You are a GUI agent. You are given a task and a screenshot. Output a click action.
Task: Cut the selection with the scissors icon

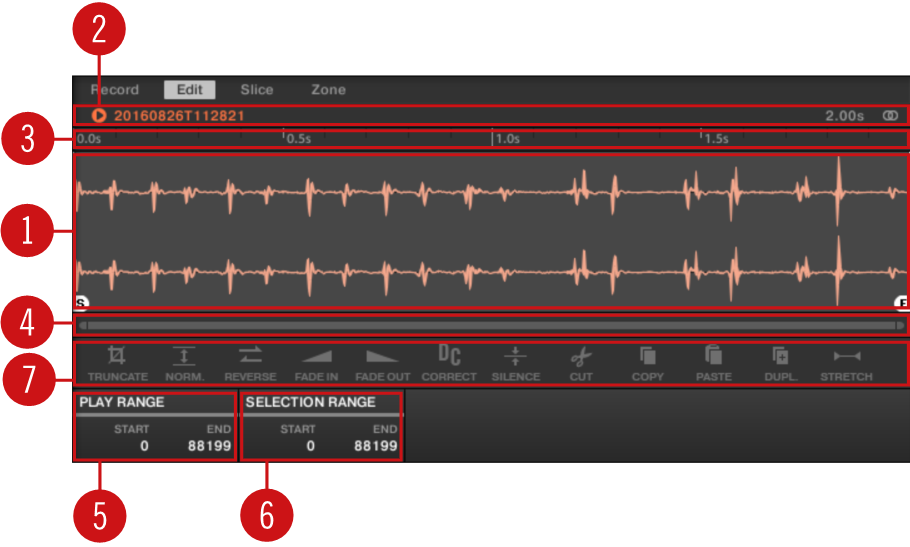tap(581, 356)
